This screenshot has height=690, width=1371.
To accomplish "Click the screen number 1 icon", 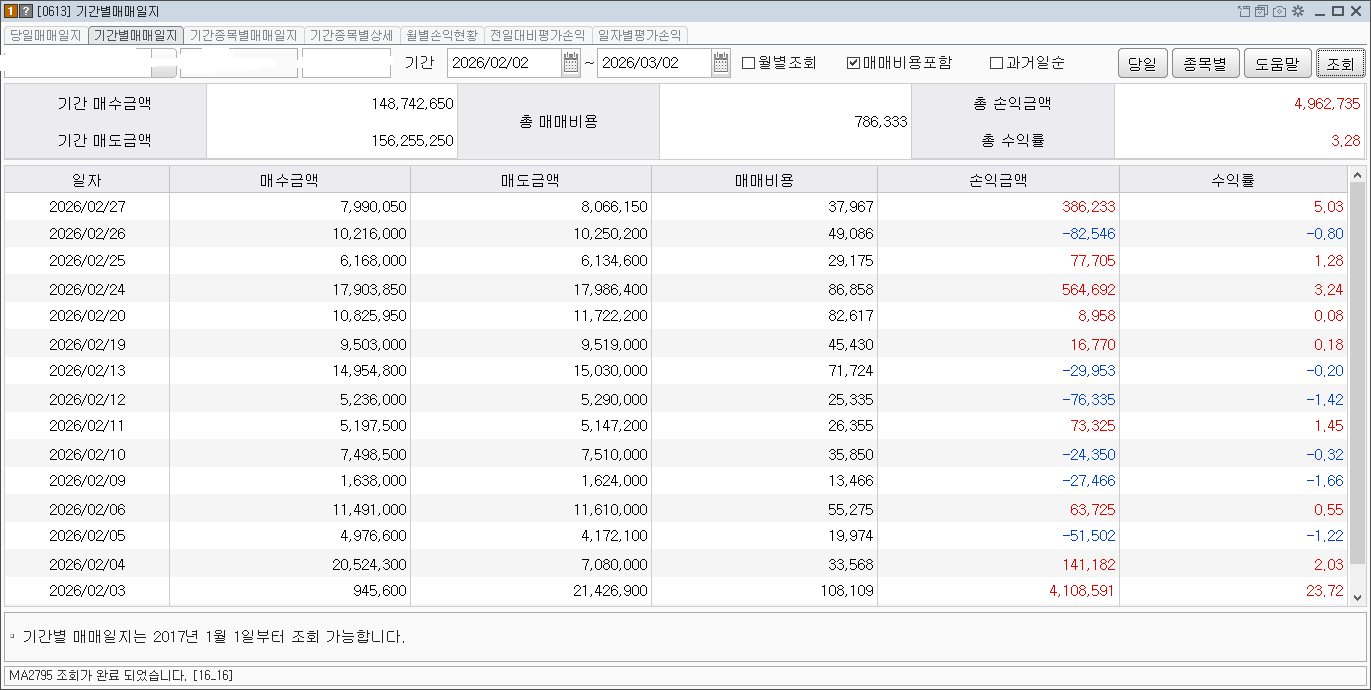I will (x=11, y=10).
